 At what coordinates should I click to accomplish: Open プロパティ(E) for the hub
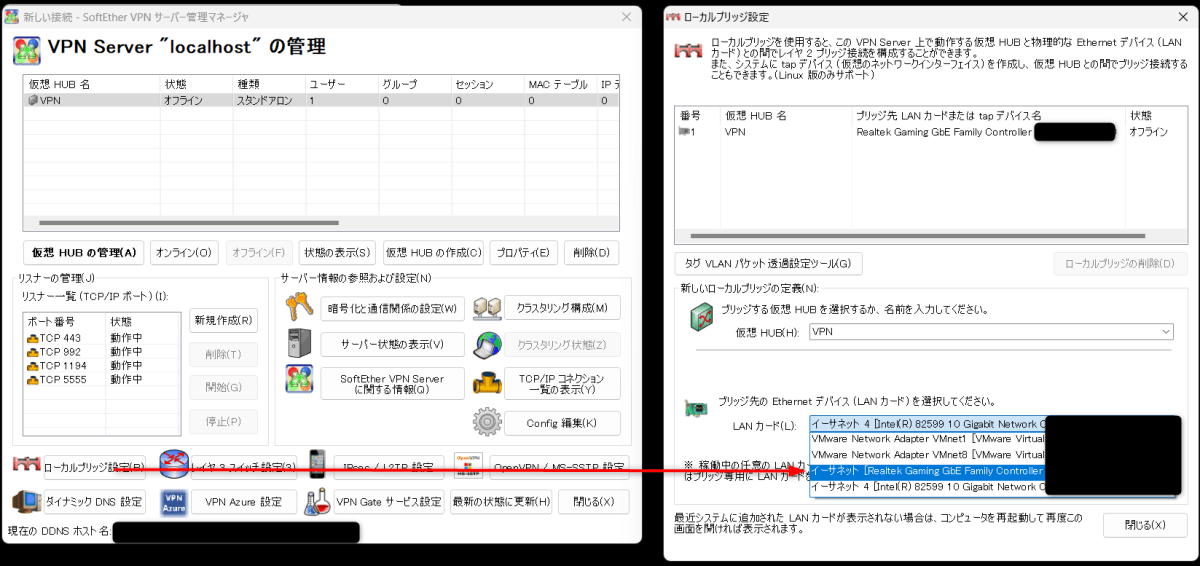525,253
